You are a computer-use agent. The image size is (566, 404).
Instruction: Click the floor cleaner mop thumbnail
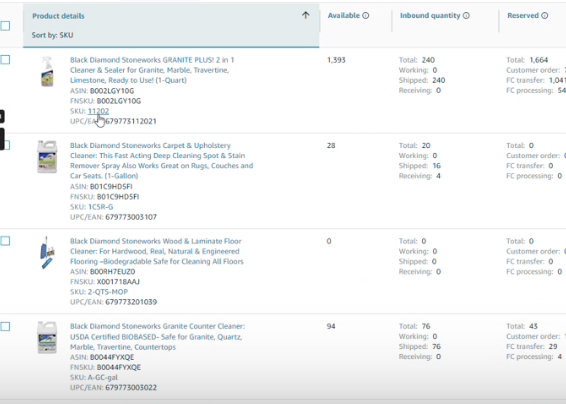tap(47, 253)
